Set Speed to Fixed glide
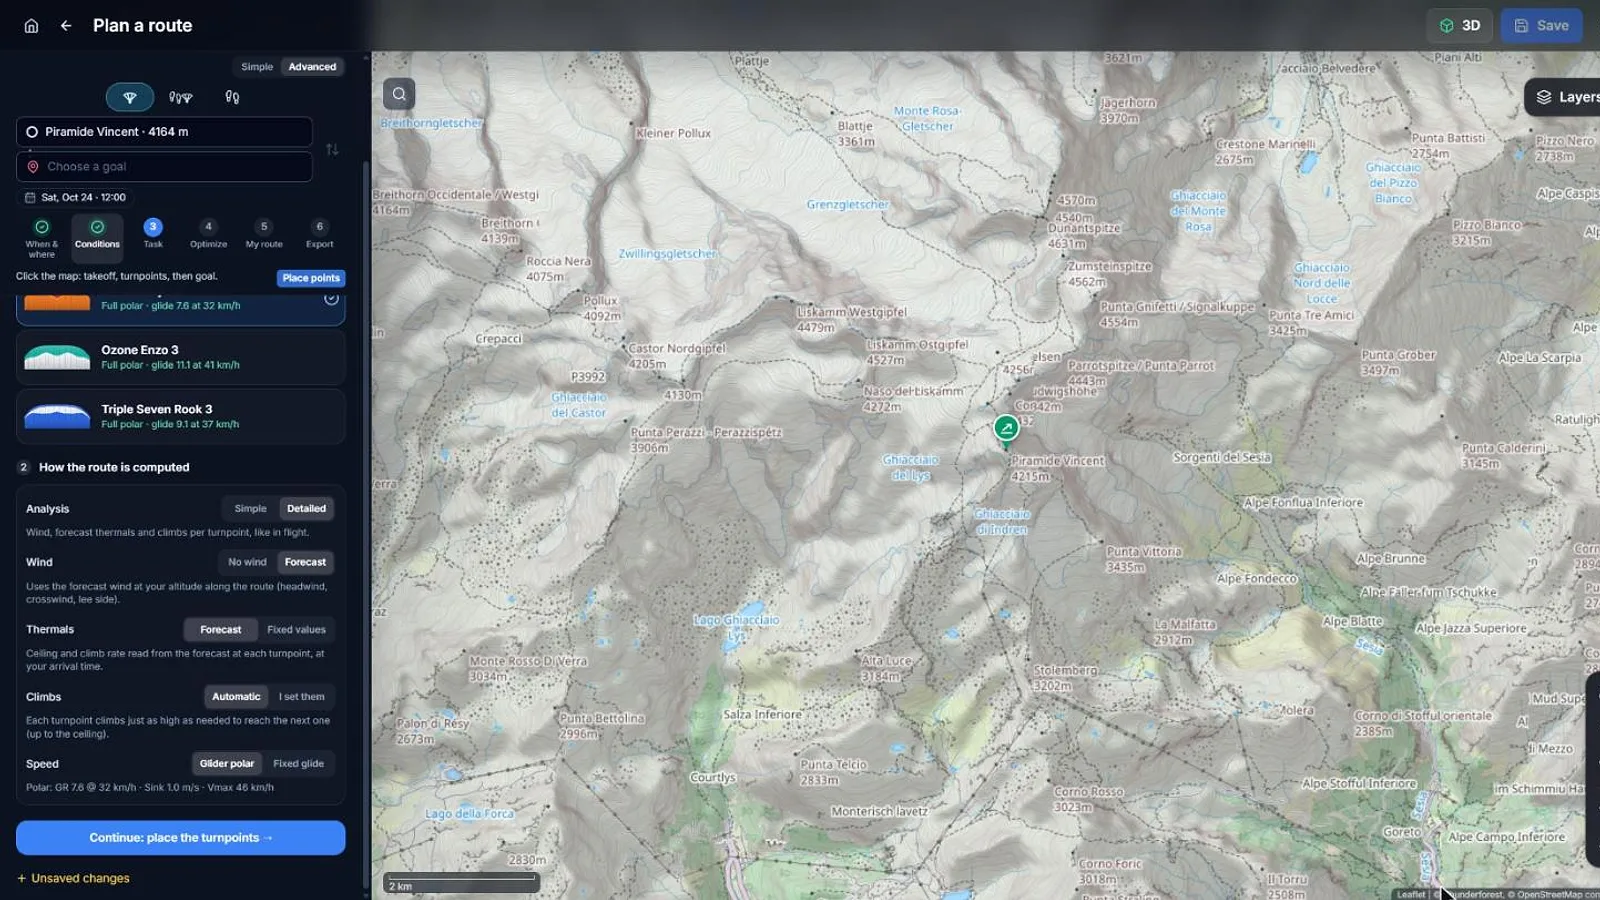The image size is (1600, 900). (x=298, y=764)
